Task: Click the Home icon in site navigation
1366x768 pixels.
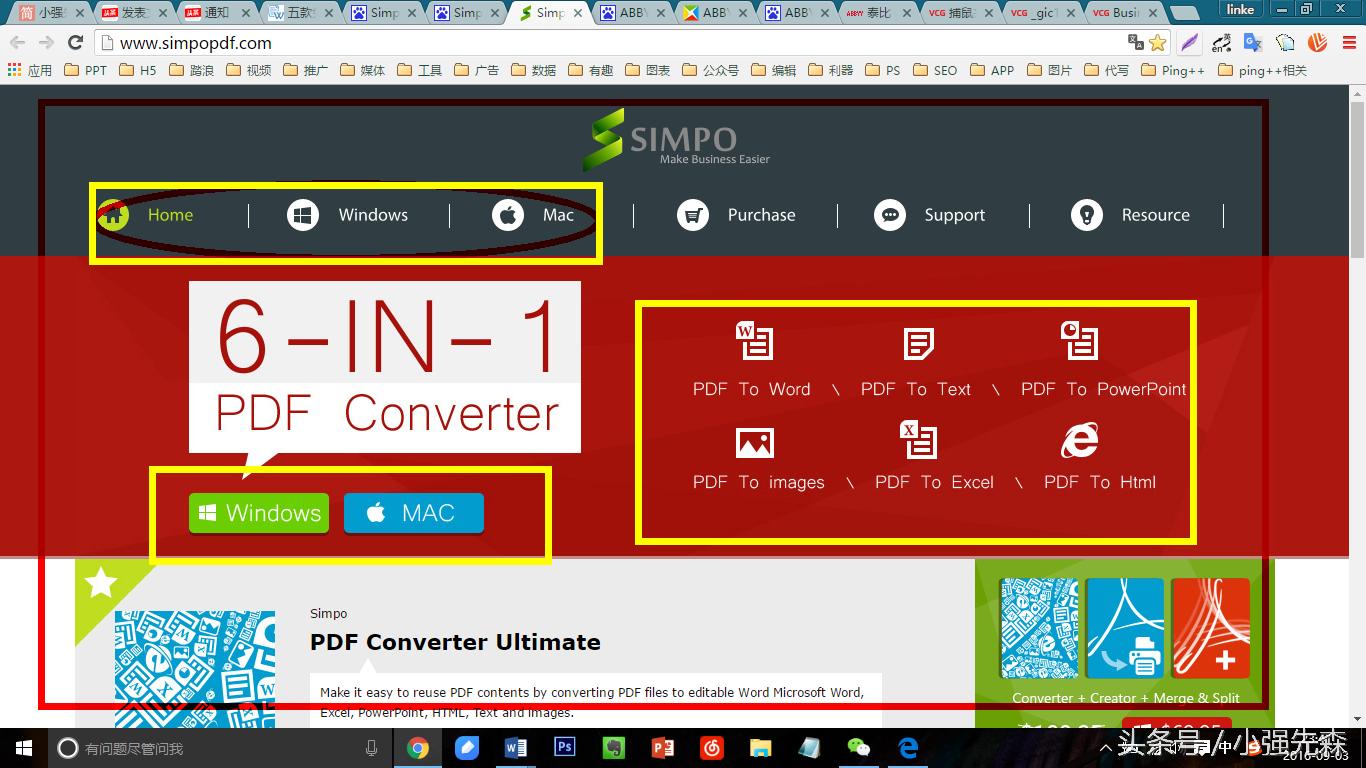Action: click(x=113, y=215)
